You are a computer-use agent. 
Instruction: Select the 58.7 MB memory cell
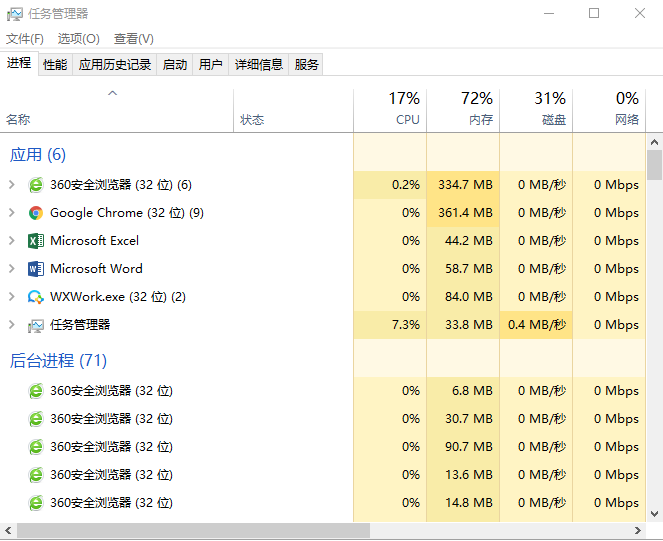463,269
